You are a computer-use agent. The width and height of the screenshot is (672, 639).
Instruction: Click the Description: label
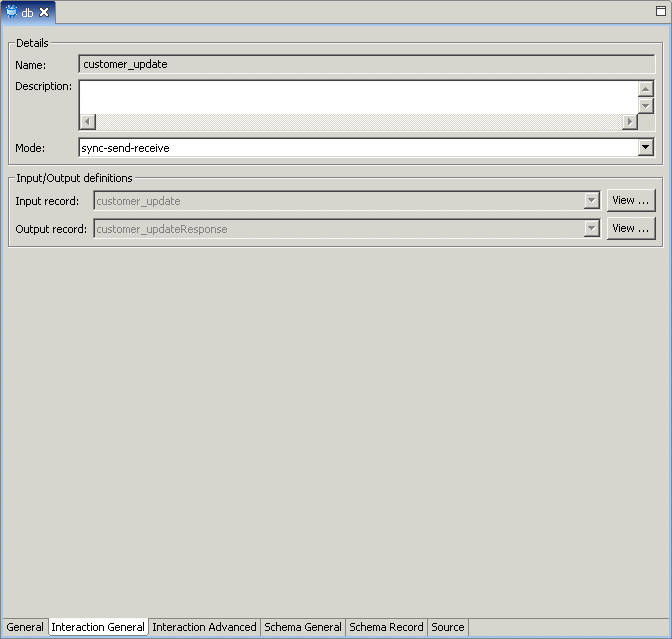click(x=43, y=87)
